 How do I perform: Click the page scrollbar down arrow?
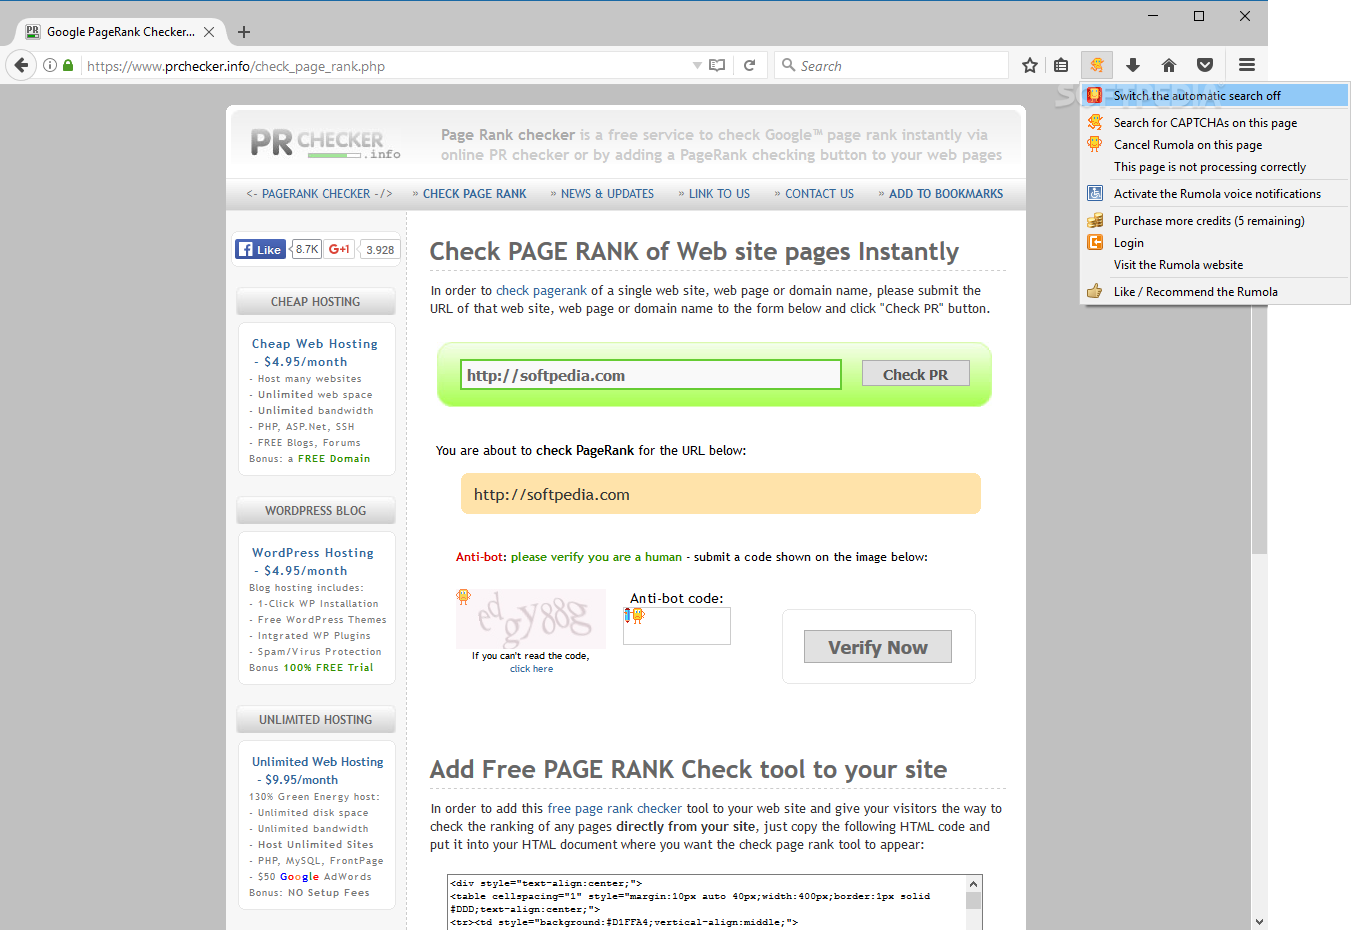tap(1259, 921)
